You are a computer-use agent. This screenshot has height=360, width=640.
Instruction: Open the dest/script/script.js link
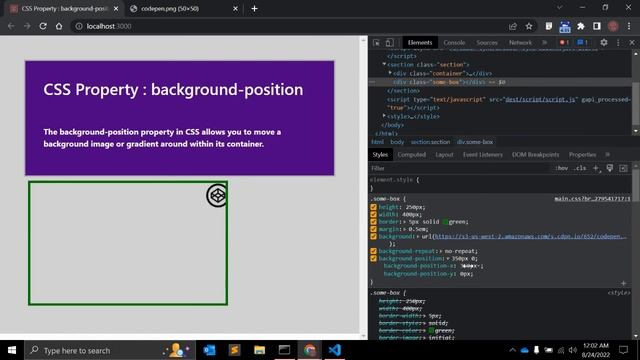540,99
